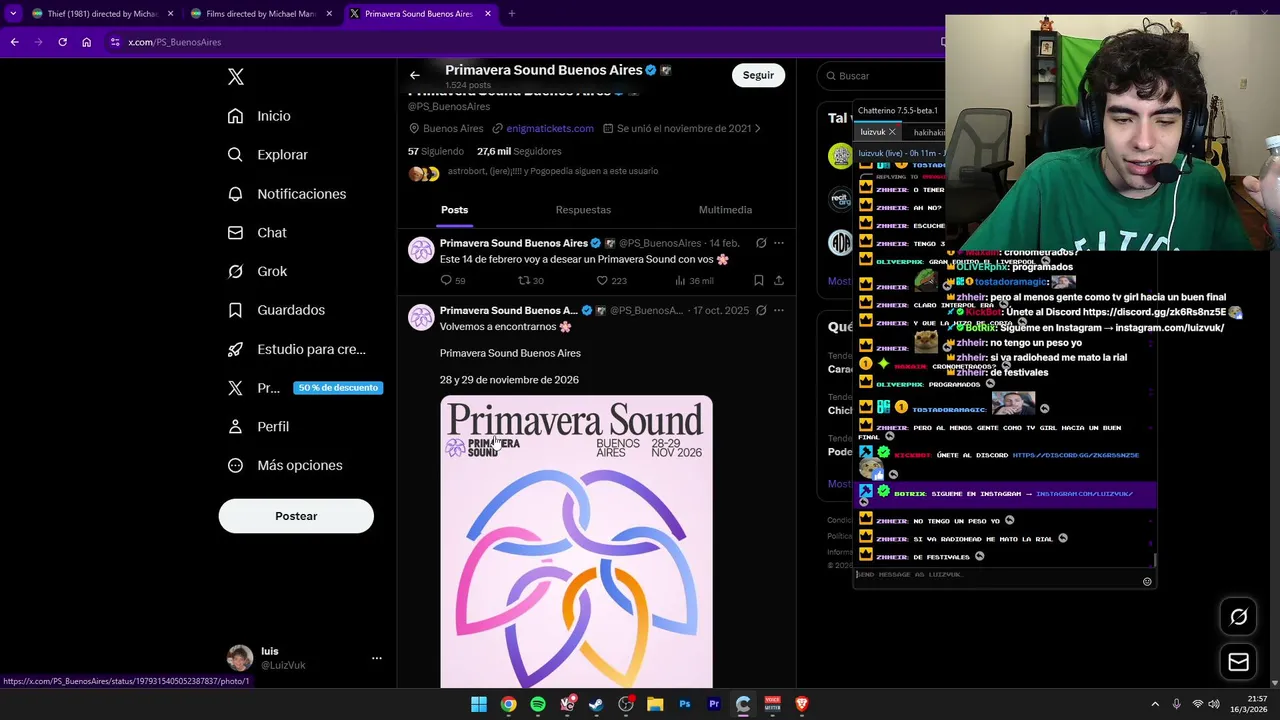Open Grok explain icon on 14 feb. post
The image size is (1280, 720).
click(761, 243)
